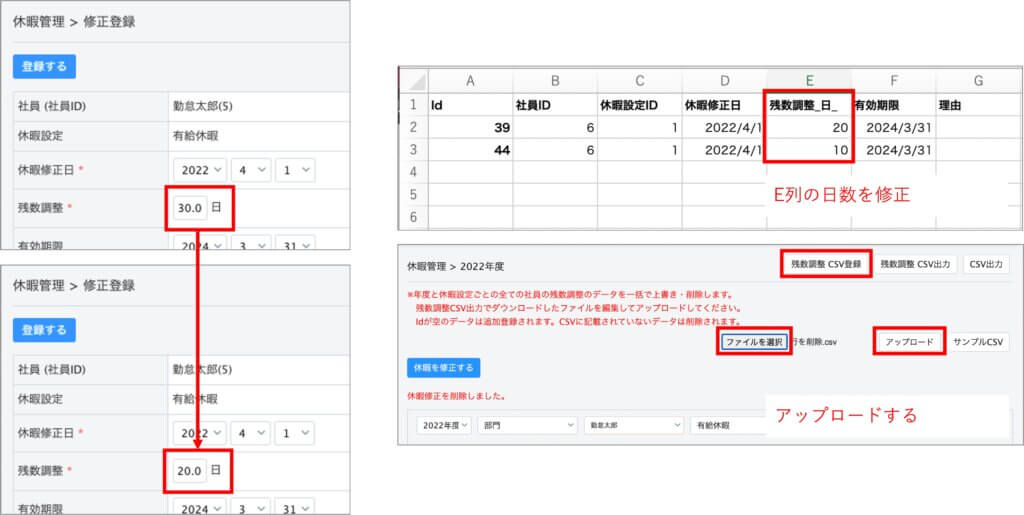Click the plain CSV出力 button
The width and height of the screenshot is (1024, 515).
(987, 265)
